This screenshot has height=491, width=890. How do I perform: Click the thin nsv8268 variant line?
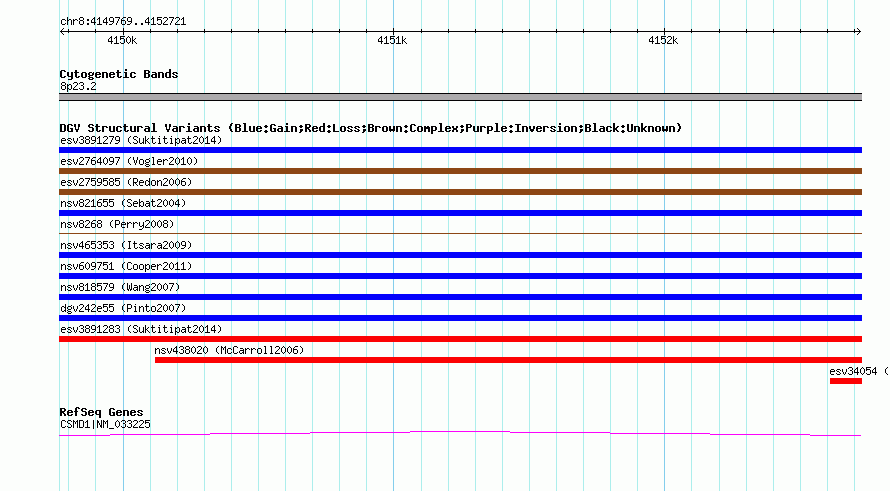coord(460,233)
